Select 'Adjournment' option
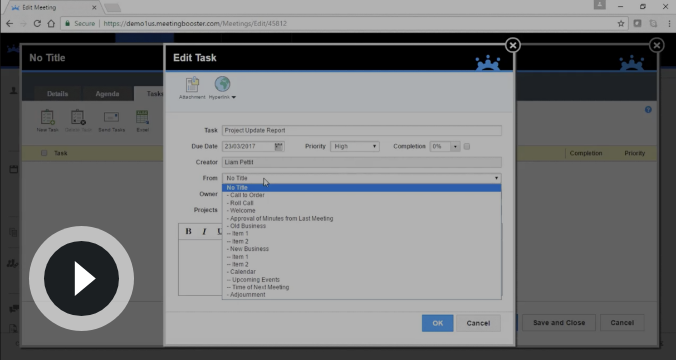 (x=362, y=295)
